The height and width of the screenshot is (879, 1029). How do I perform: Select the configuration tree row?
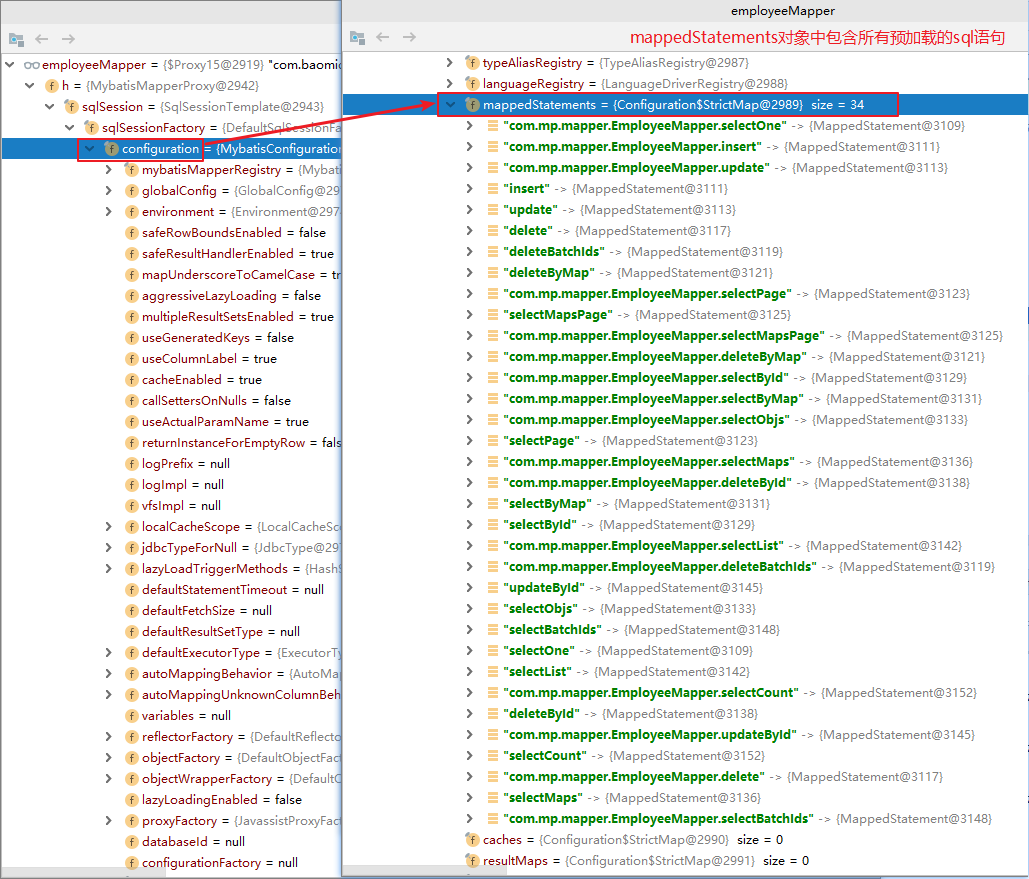click(x=171, y=149)
